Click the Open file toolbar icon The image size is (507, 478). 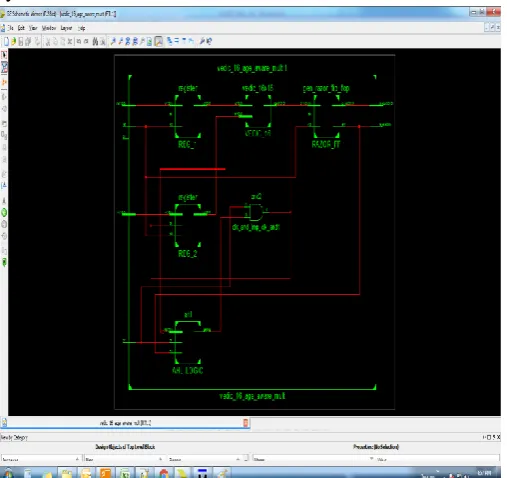click(x=13, y=41)
